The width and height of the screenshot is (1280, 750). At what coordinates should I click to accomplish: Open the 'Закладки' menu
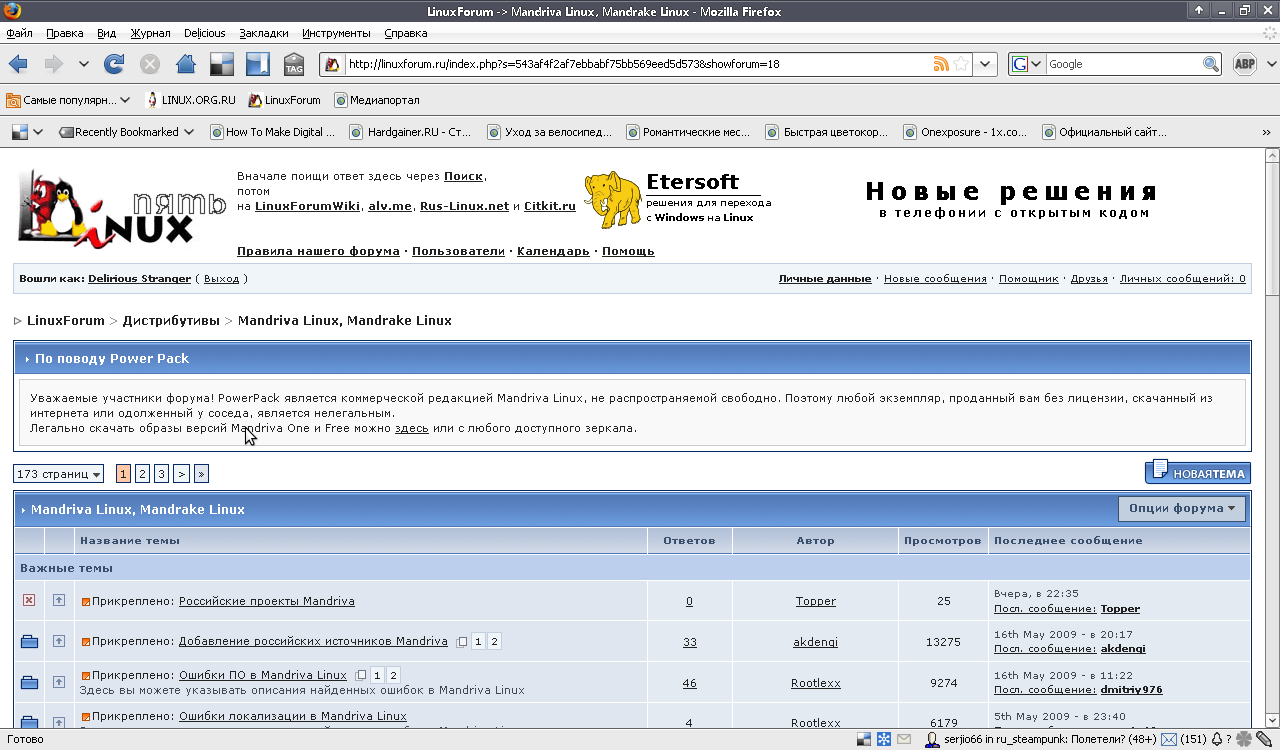[264, 33]
